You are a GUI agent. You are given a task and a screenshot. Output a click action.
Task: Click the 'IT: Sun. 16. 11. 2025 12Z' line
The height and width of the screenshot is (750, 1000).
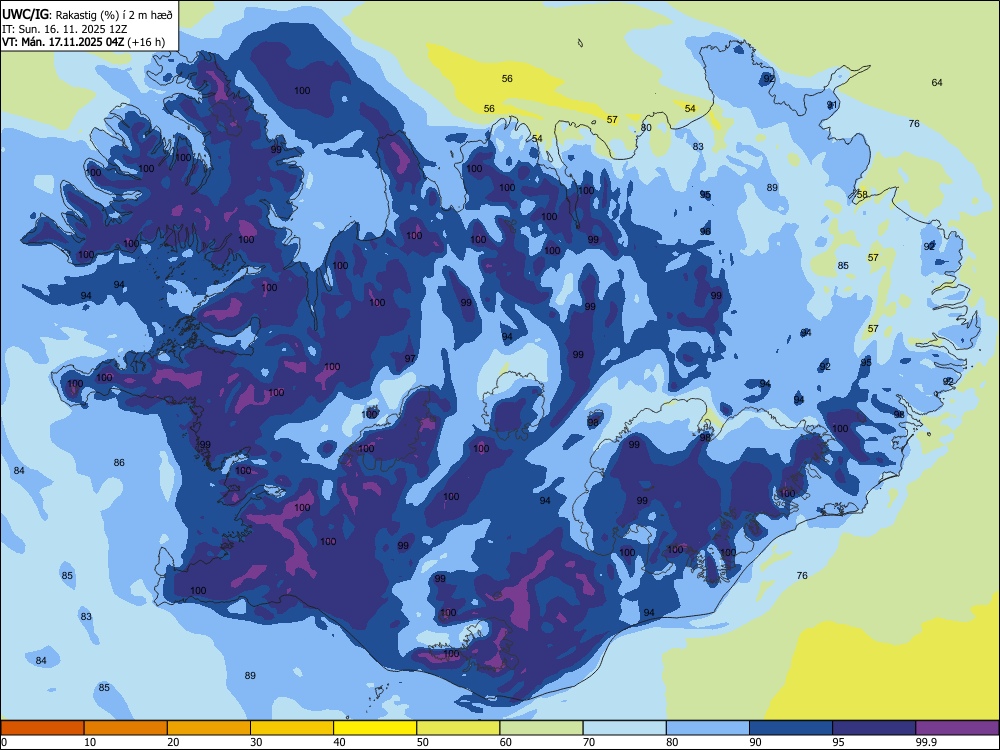point(66,29)
